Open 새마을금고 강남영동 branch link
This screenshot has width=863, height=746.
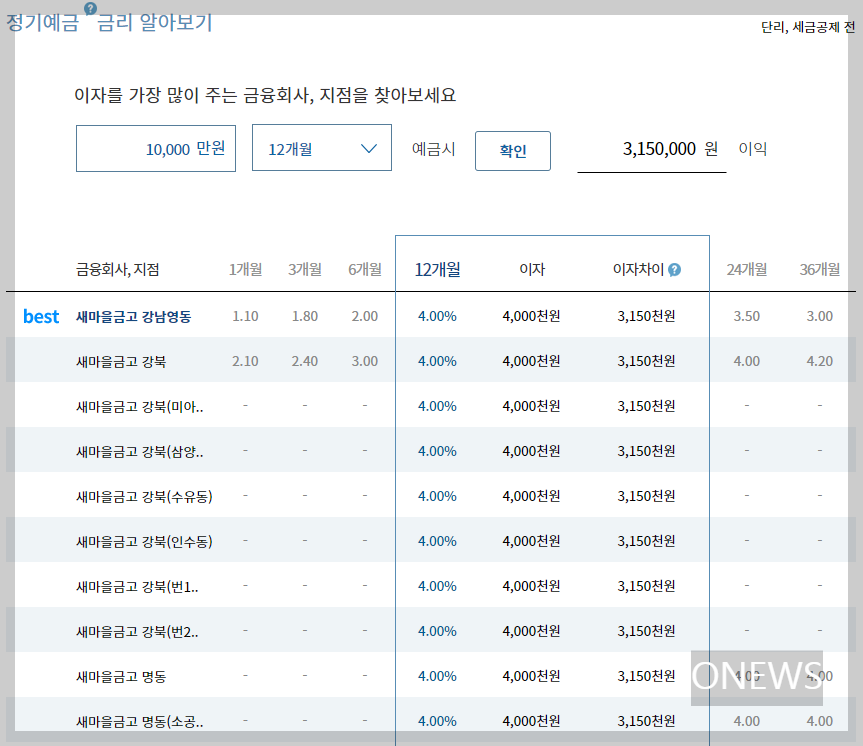coord(134,317)
